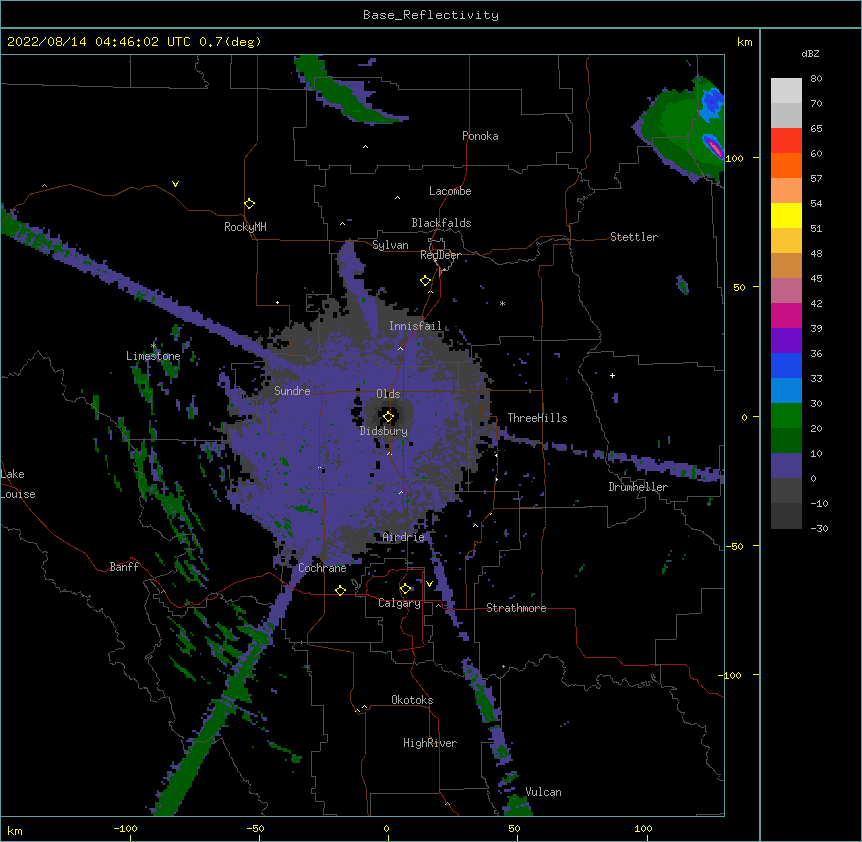Click the blue 36 dBZ legend color

point(786,365)
